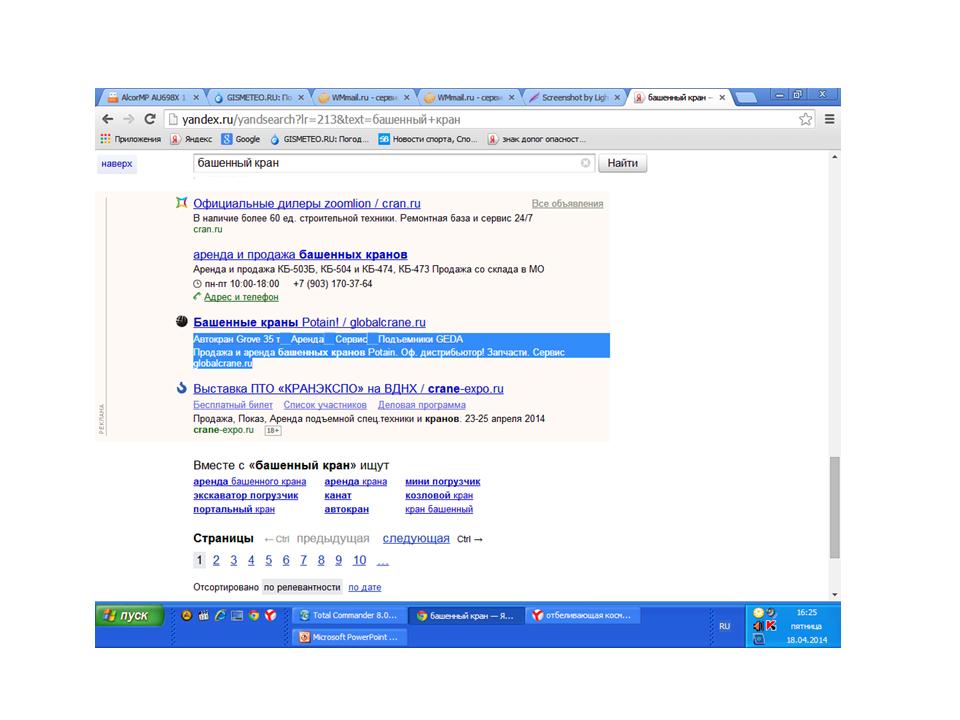Open the пуск Start button
Image resolution: width=960 pixels, height=720 pixels.
click(x=129, y=615)
